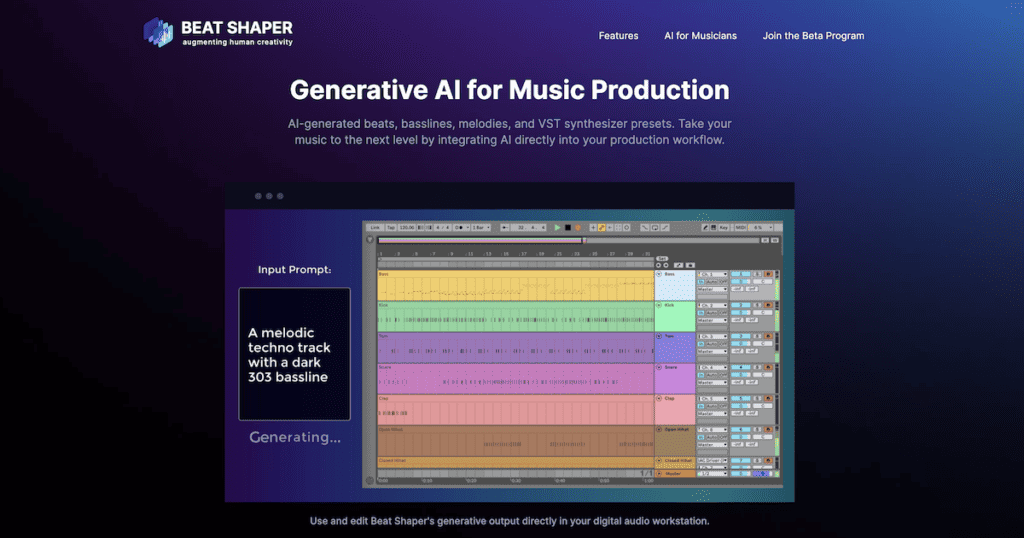Arm the Bass track for recording

[x=768, y=274]
